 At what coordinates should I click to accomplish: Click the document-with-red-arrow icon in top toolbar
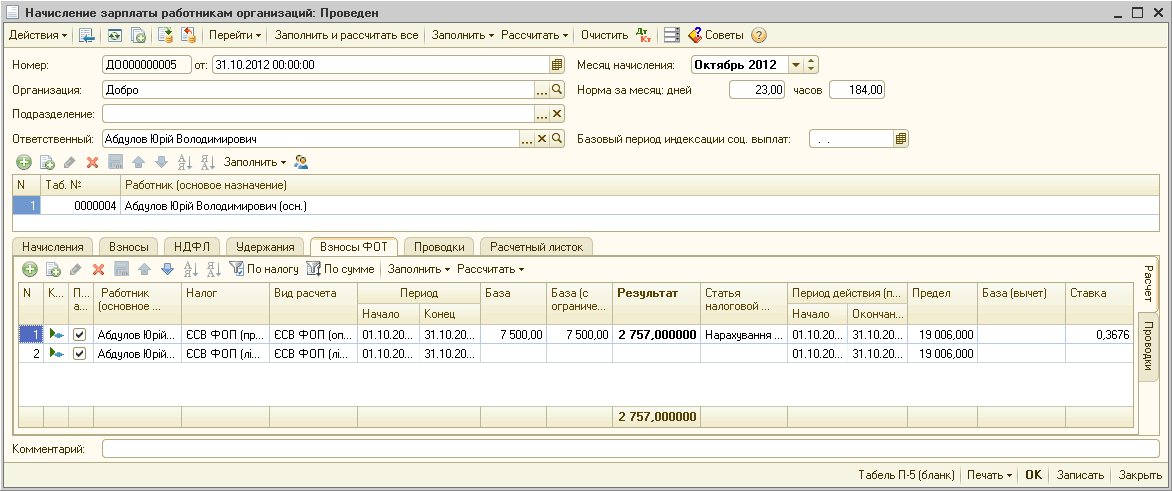point(188,35)
